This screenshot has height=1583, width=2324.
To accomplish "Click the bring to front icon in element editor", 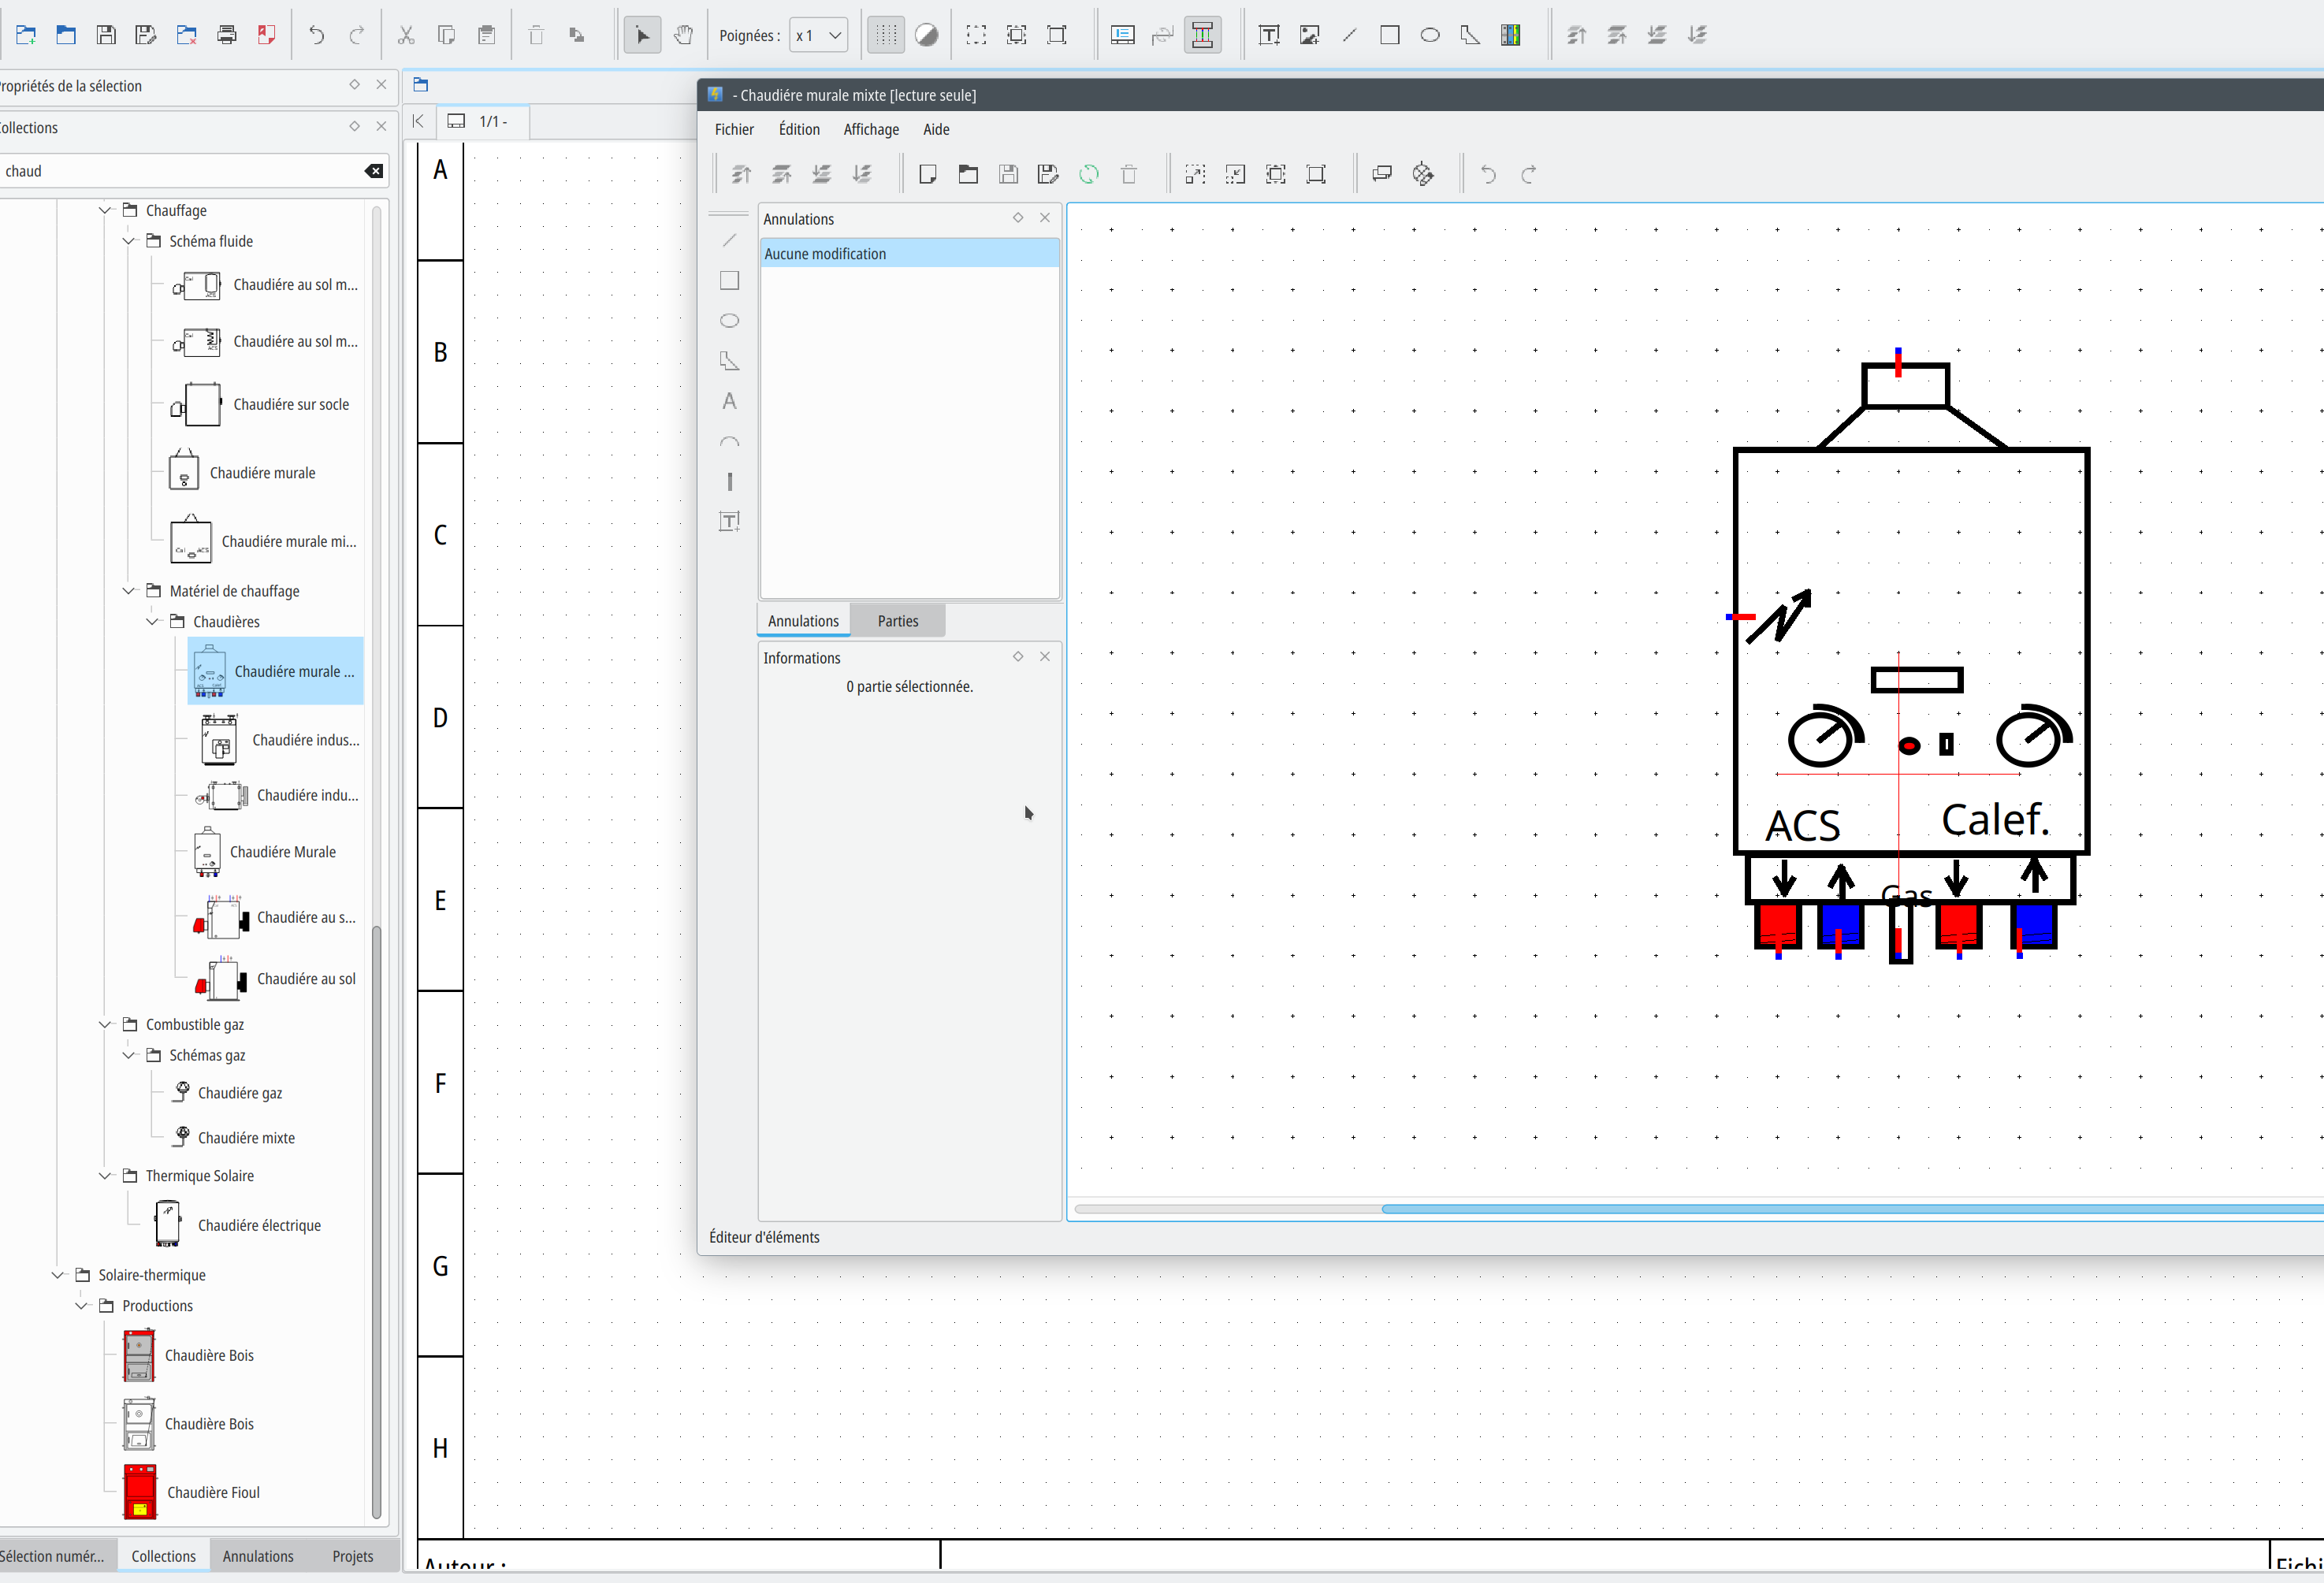I will tap(741, 174).
